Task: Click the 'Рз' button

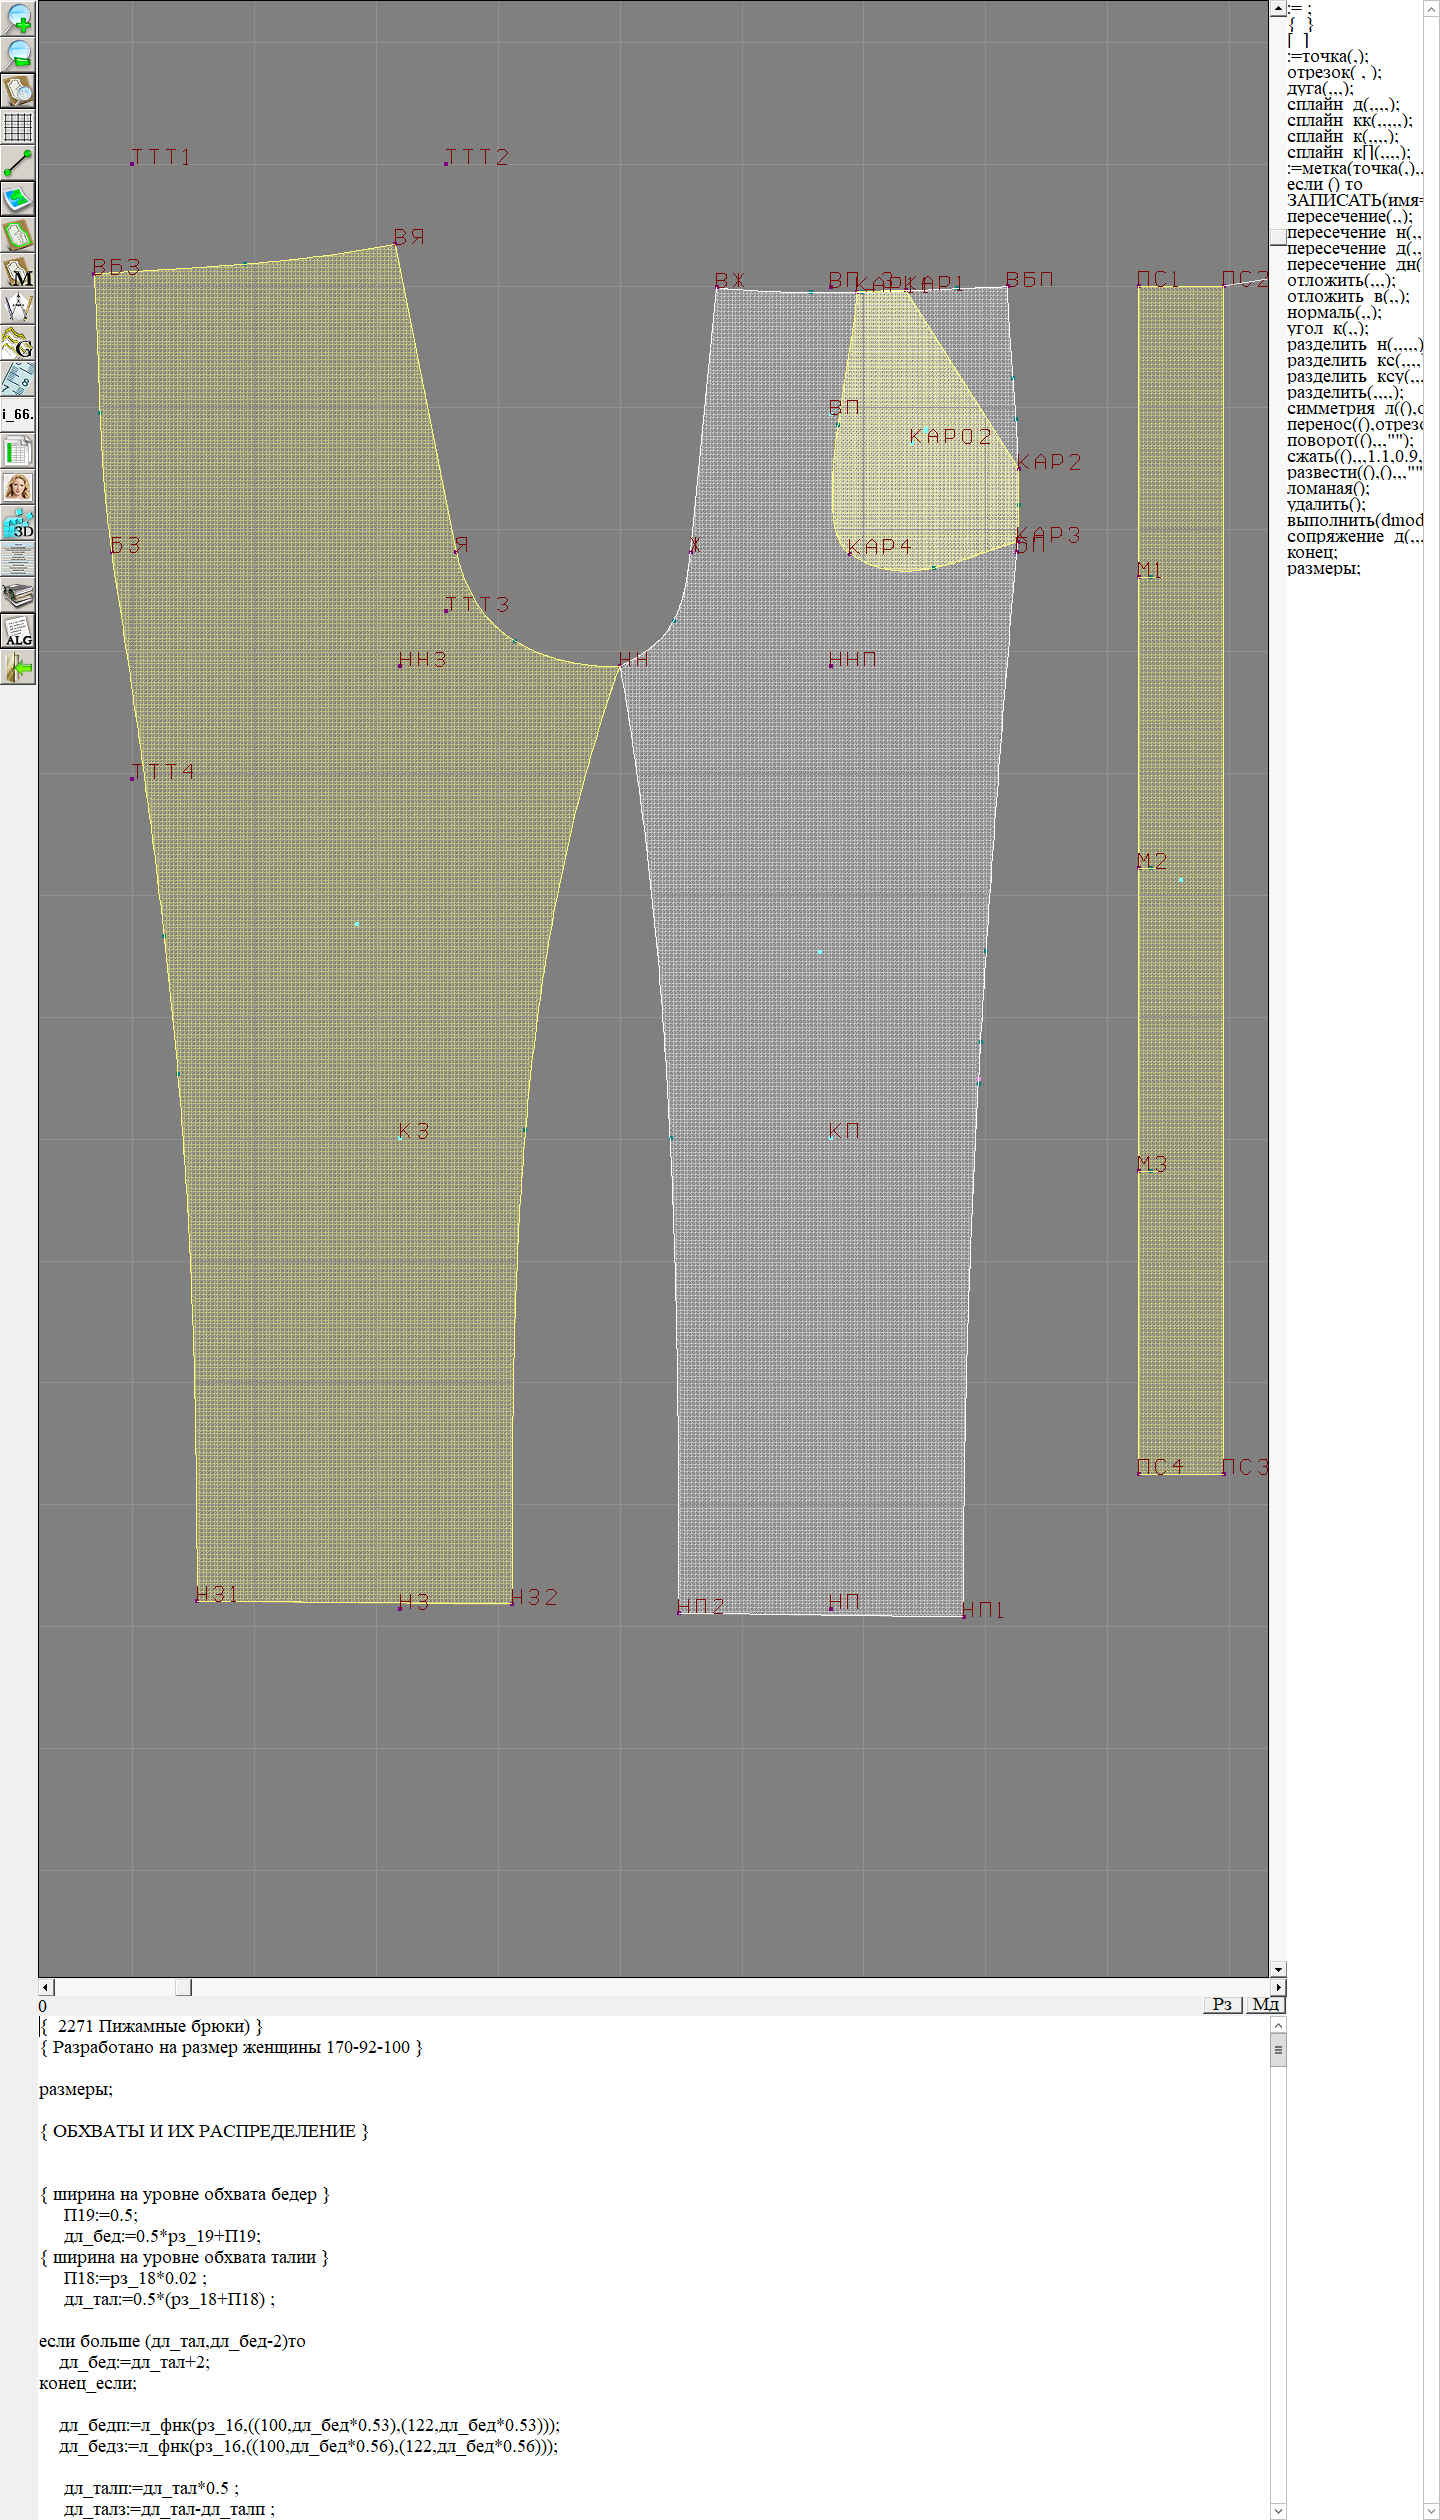Action: [x=1222, y=2004]
